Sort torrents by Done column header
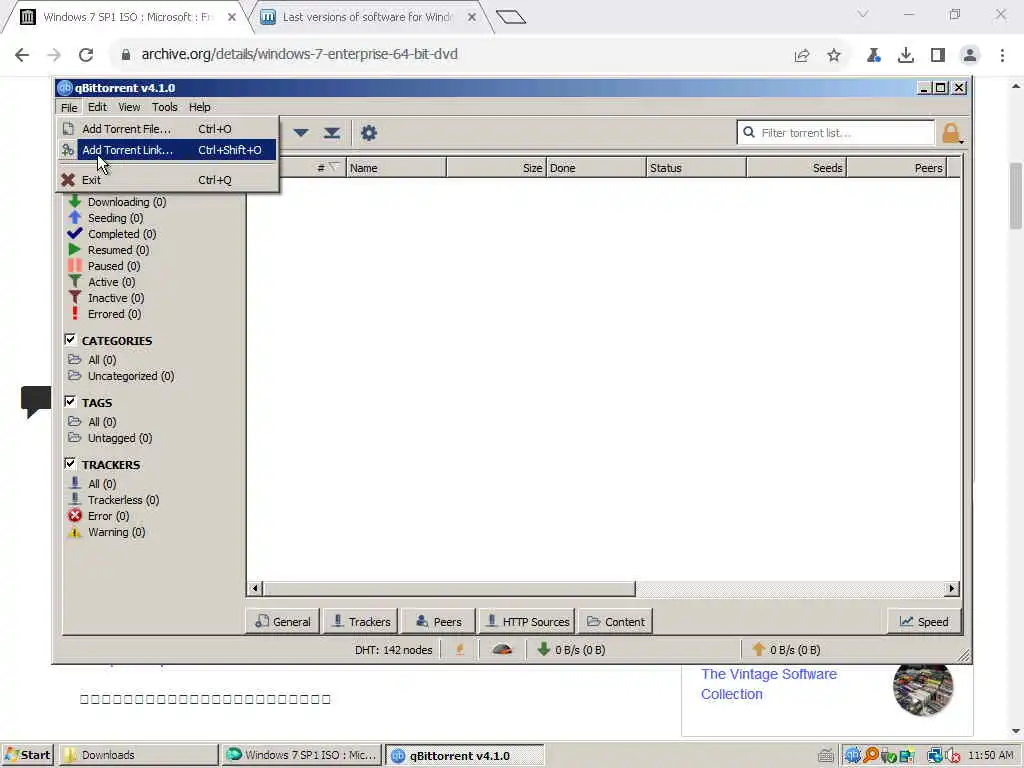Screen dimensions: 1024x768 [596, 168]
